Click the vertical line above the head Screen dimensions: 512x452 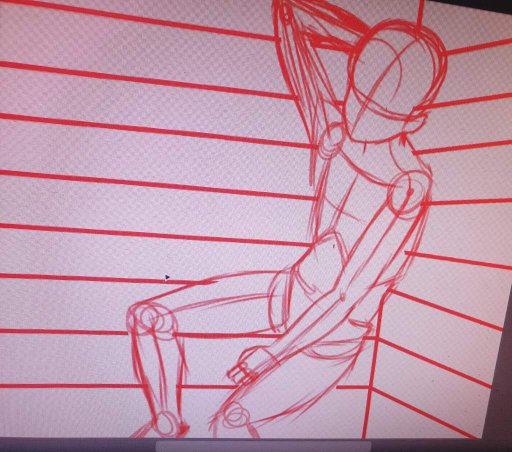click(x=420, y=15)
